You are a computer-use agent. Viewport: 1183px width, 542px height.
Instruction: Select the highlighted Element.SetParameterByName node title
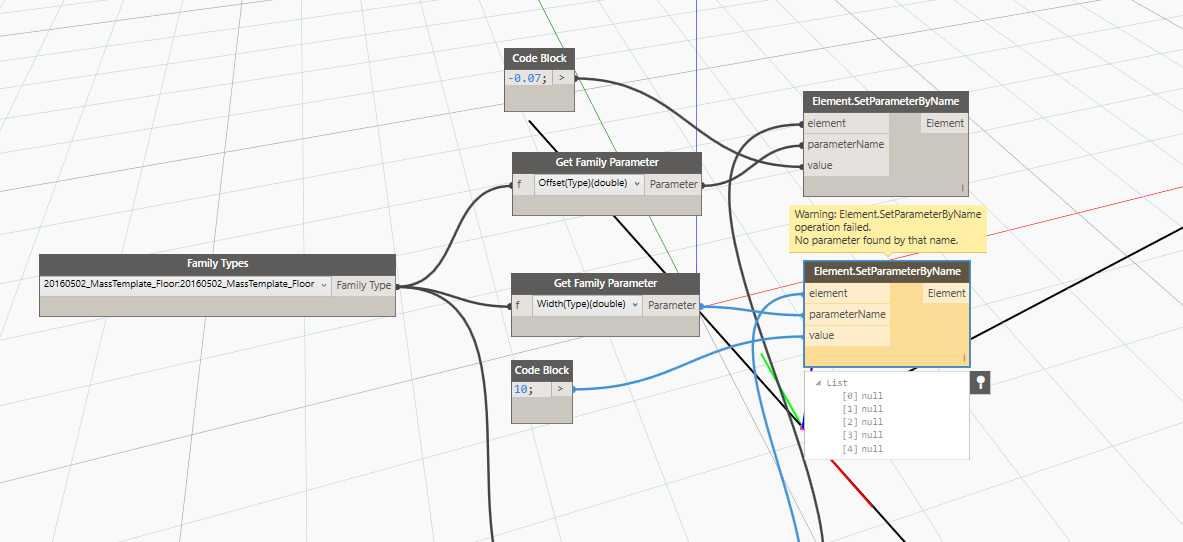pyautogui.click(x=886, y=271)
